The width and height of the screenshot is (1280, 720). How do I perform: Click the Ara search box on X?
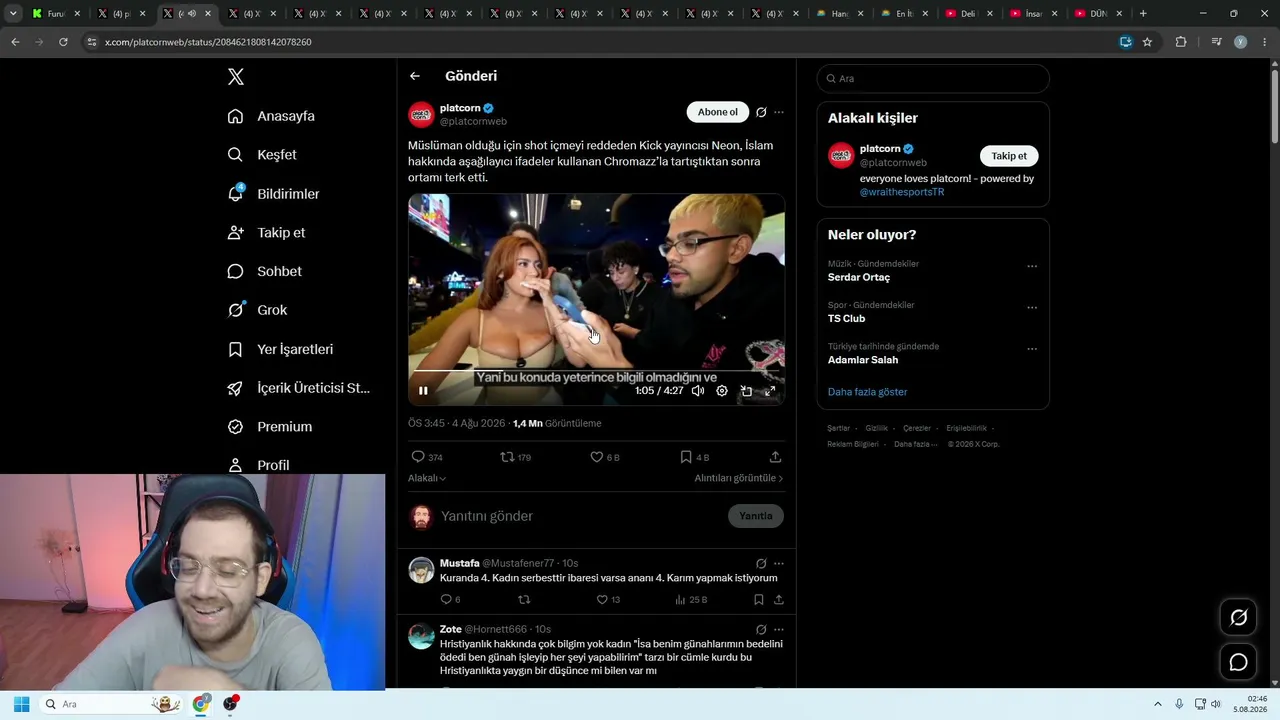coord(933,78)
